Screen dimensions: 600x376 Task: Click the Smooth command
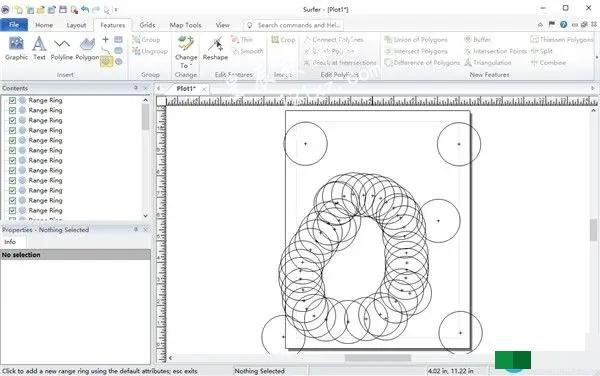point(248,51)
